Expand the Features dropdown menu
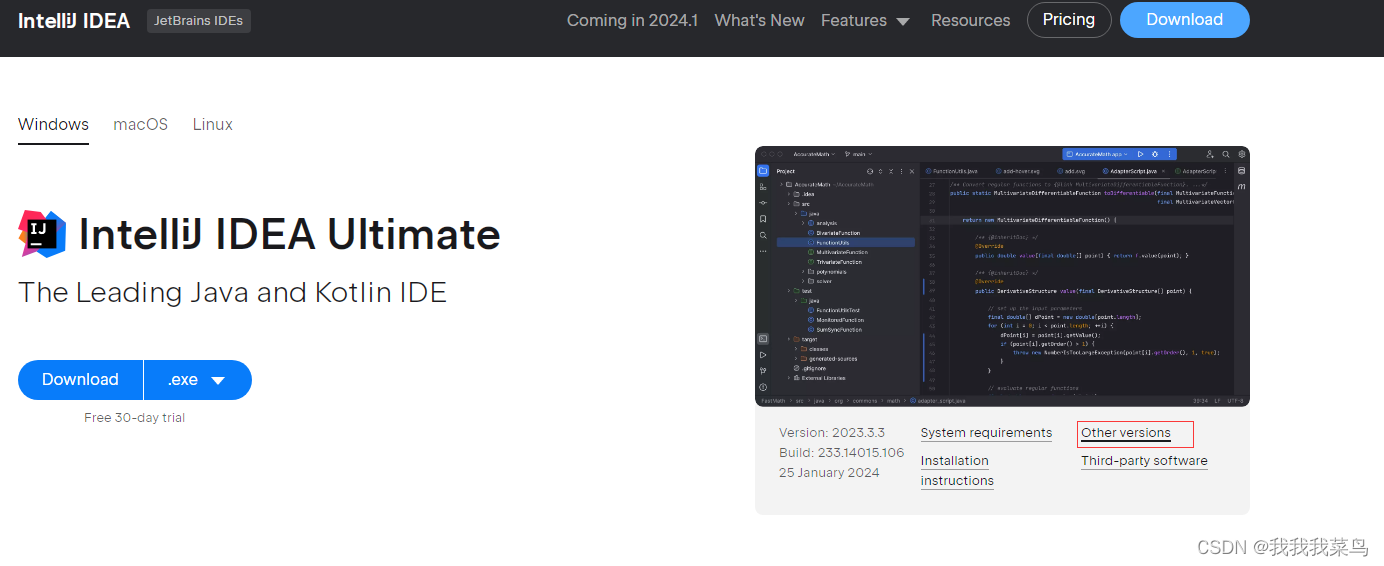The height and width of the screenshot is (566, 1384). pos(865,20)
